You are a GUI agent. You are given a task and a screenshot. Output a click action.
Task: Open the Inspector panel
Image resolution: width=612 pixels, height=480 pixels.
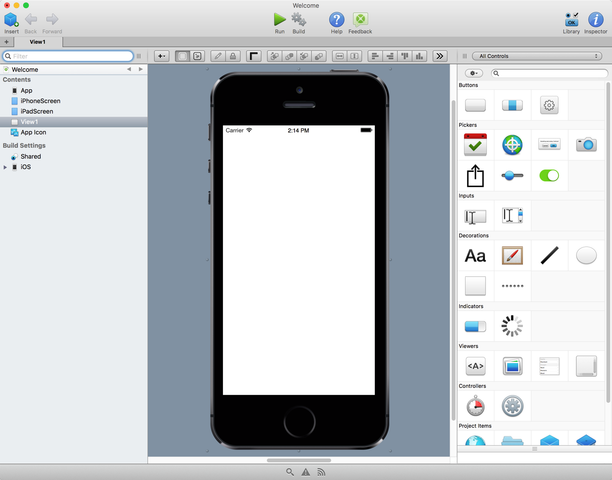(x=596, y=19)
